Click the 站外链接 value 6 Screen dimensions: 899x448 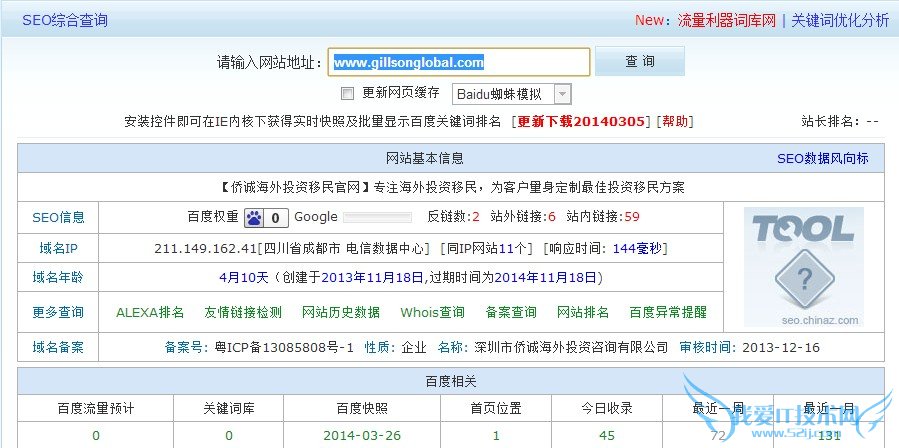coord(552,217)
